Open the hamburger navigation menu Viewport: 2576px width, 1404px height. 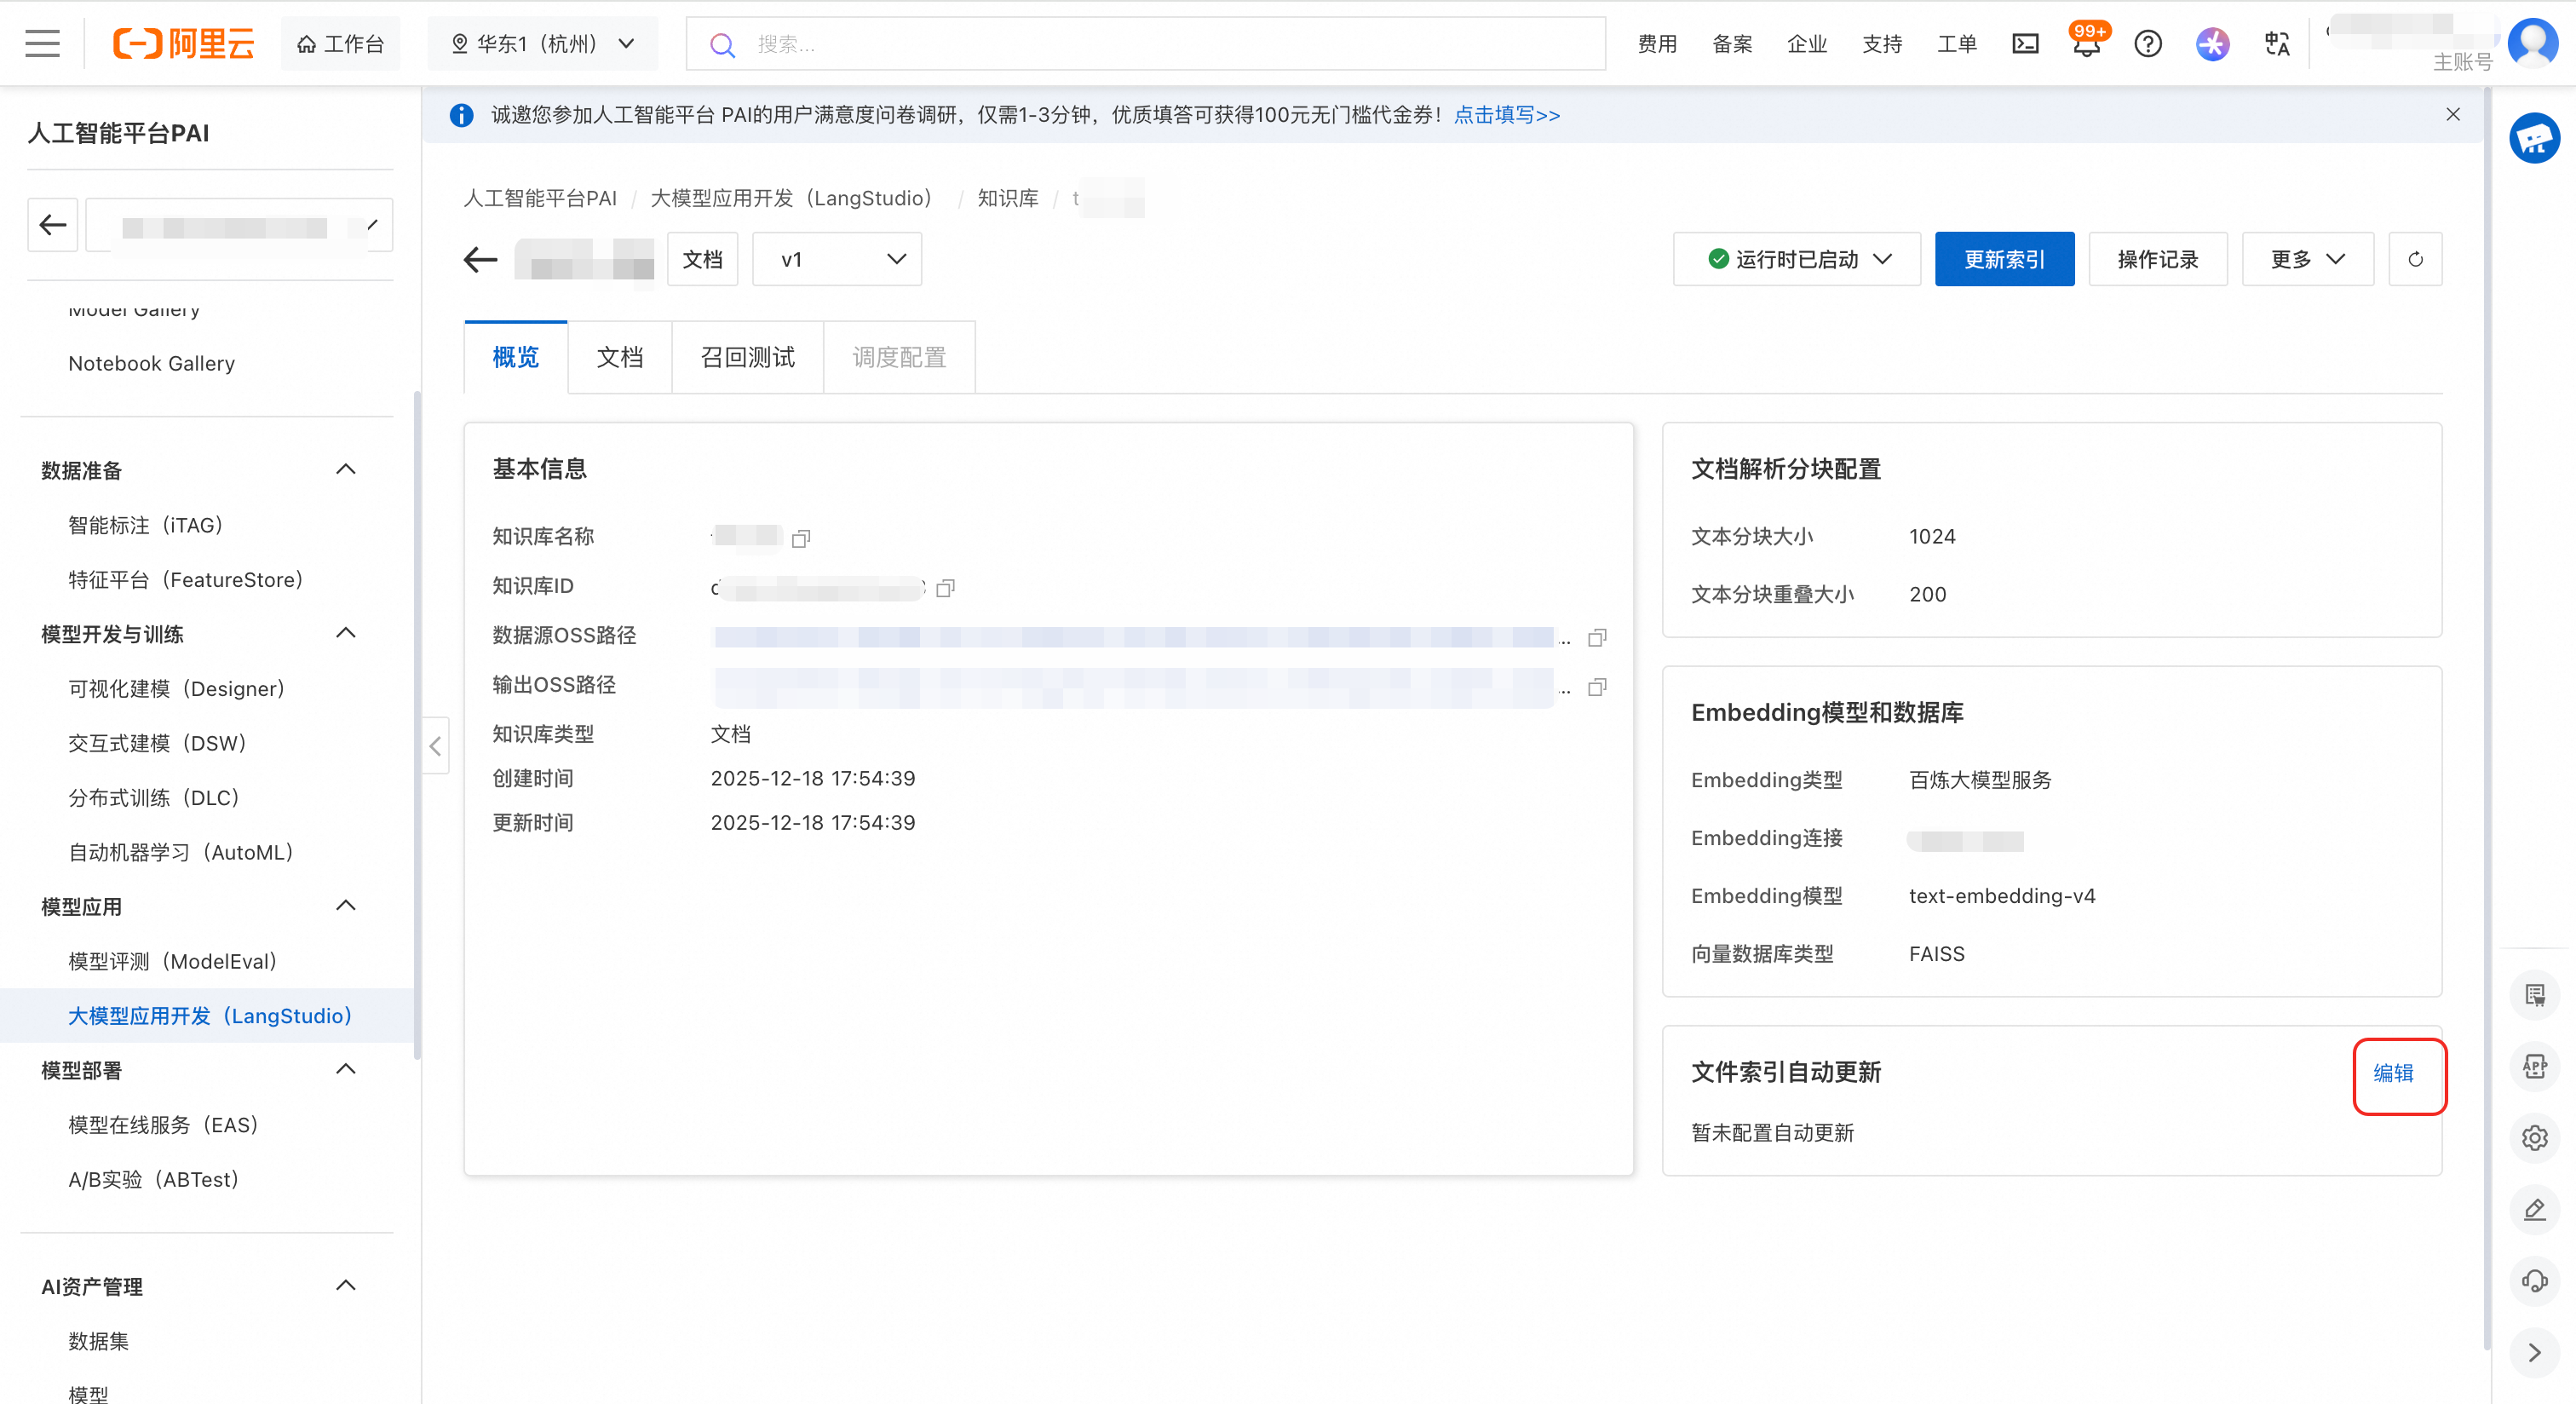point(42,44)
